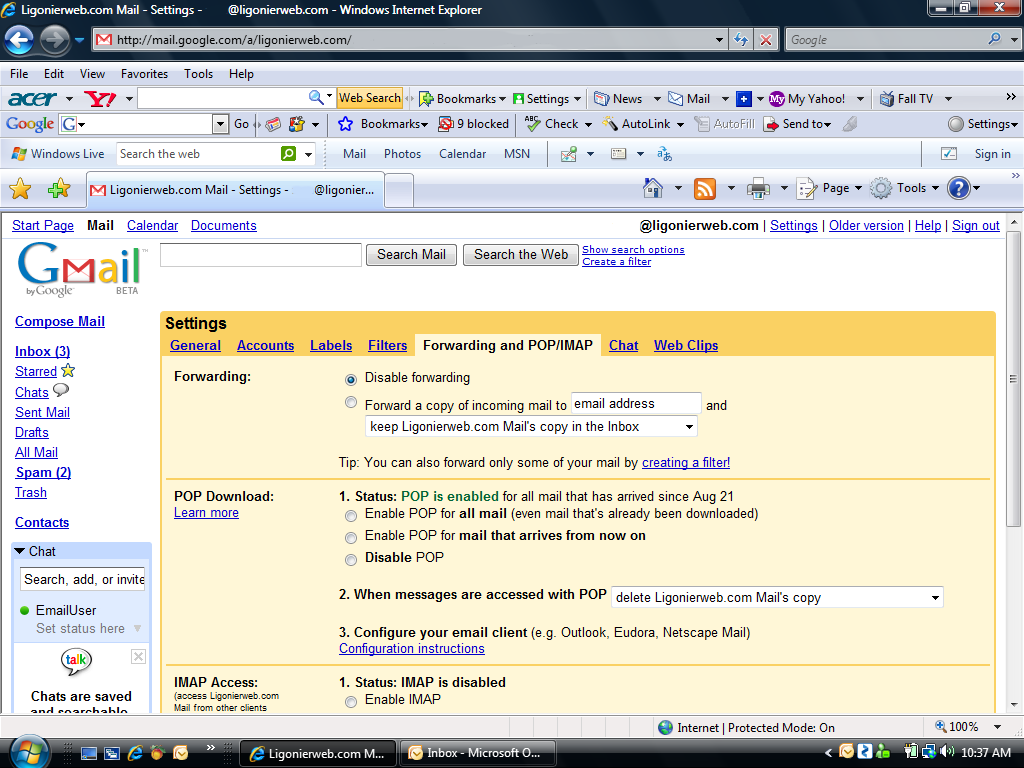Open the Set status here dropdown
The image size is (1024, 768).
coord(137,628)
